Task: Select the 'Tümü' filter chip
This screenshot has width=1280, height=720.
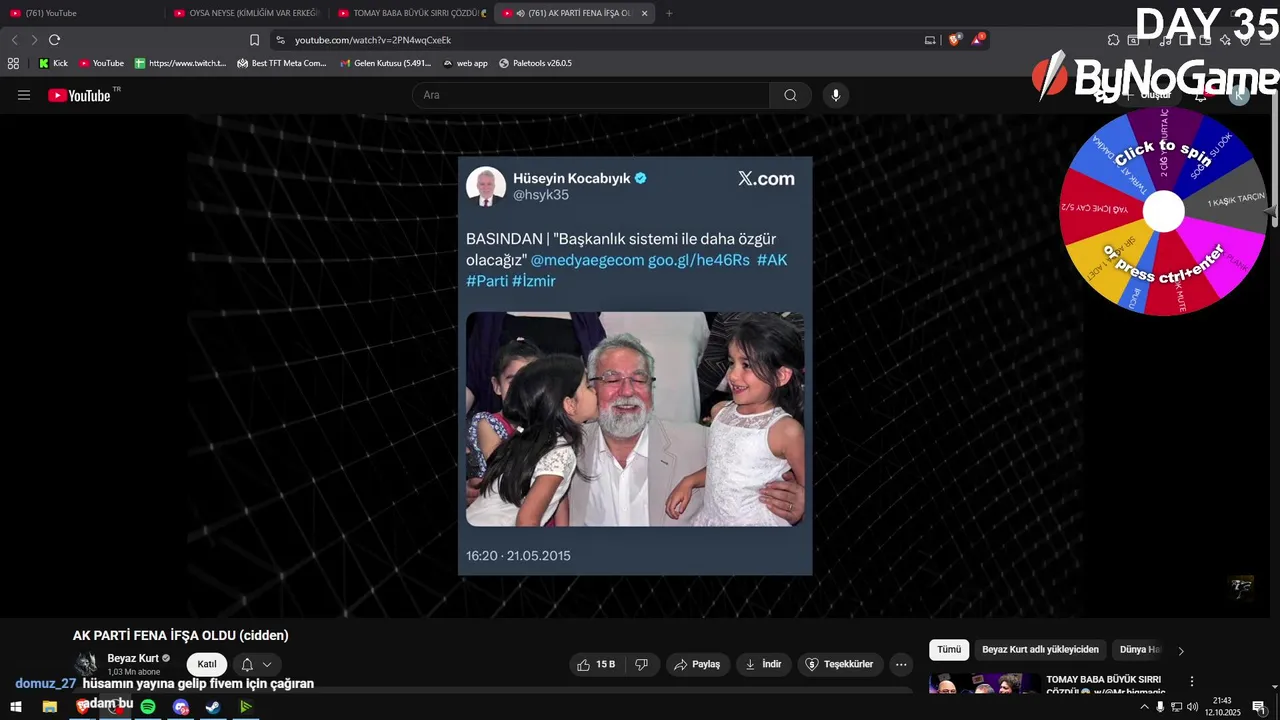Action: coord(949,650)
